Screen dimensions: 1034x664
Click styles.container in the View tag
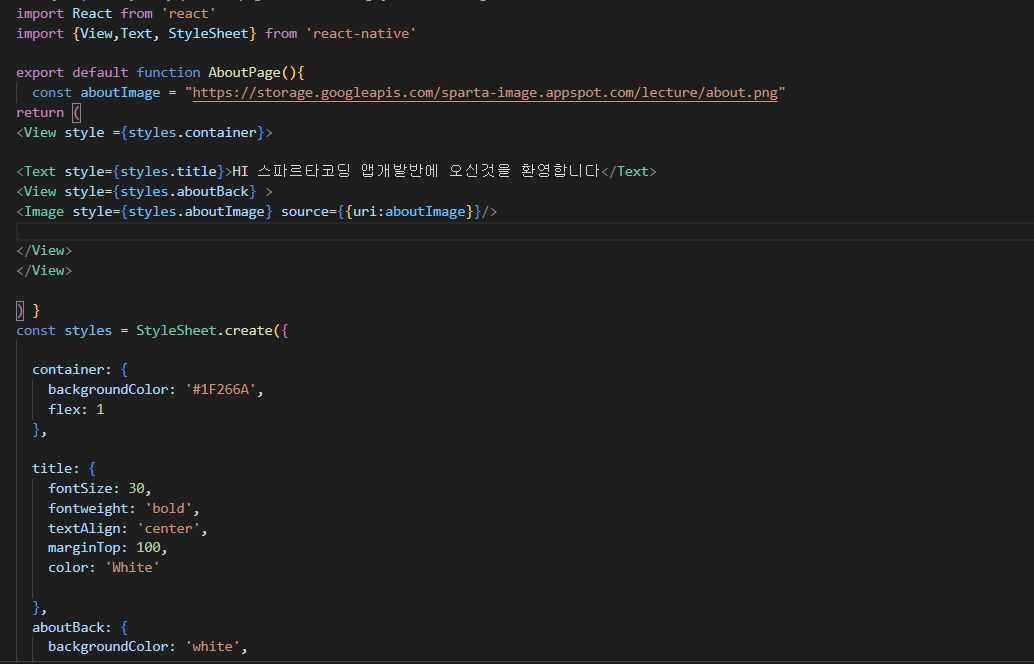tap(192, 133)
